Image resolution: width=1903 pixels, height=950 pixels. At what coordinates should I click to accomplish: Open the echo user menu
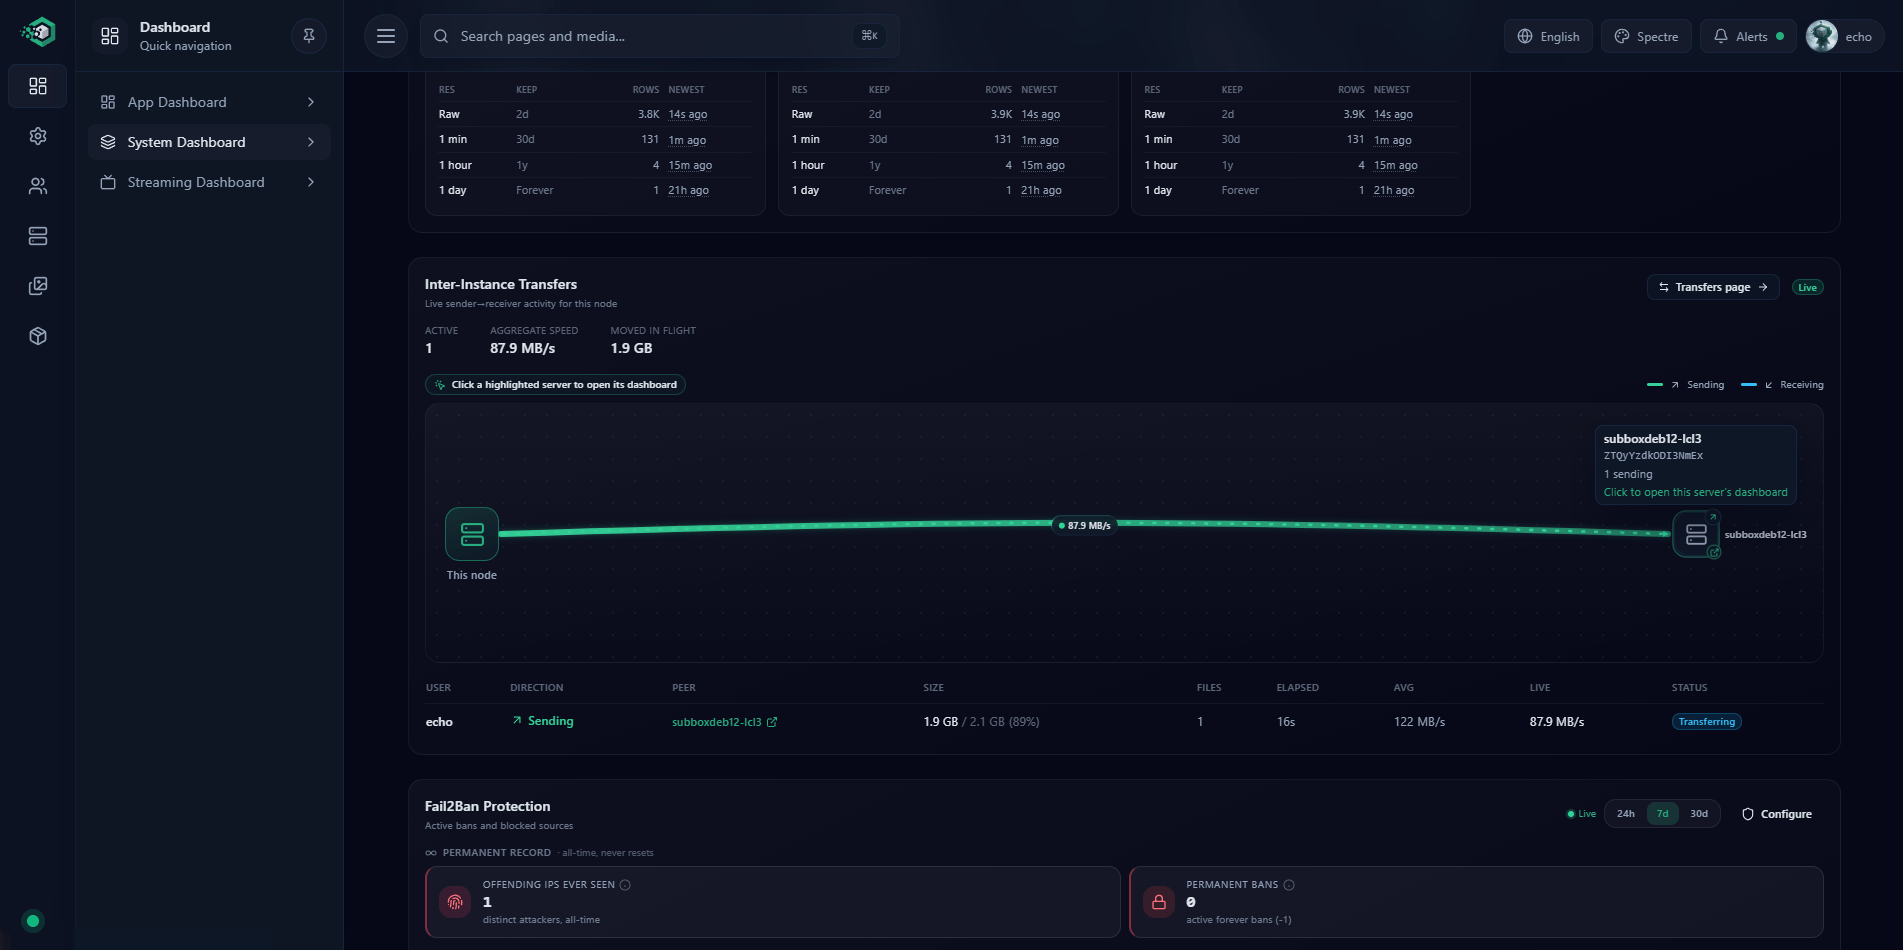tap(1844, 36)
